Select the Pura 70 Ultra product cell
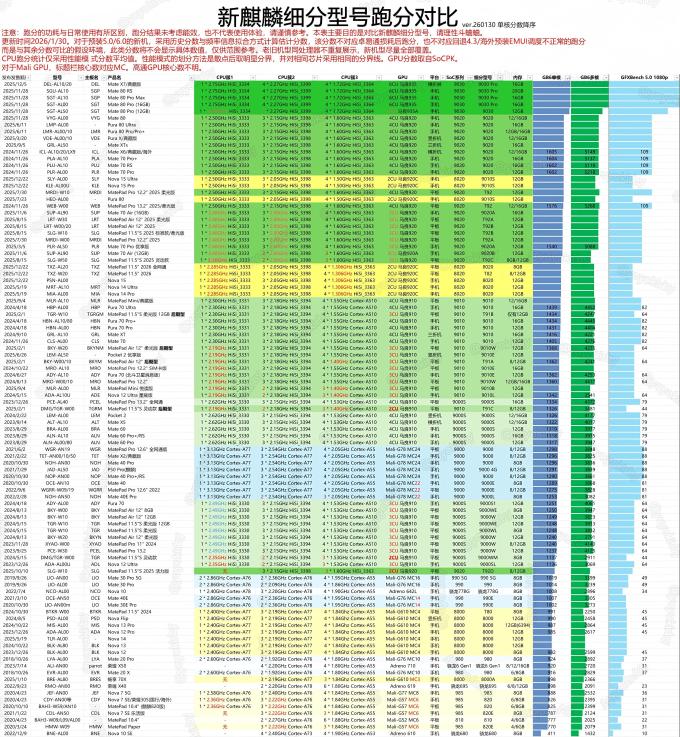Screen dimensions: 680x737 click(x=122, y=307)
